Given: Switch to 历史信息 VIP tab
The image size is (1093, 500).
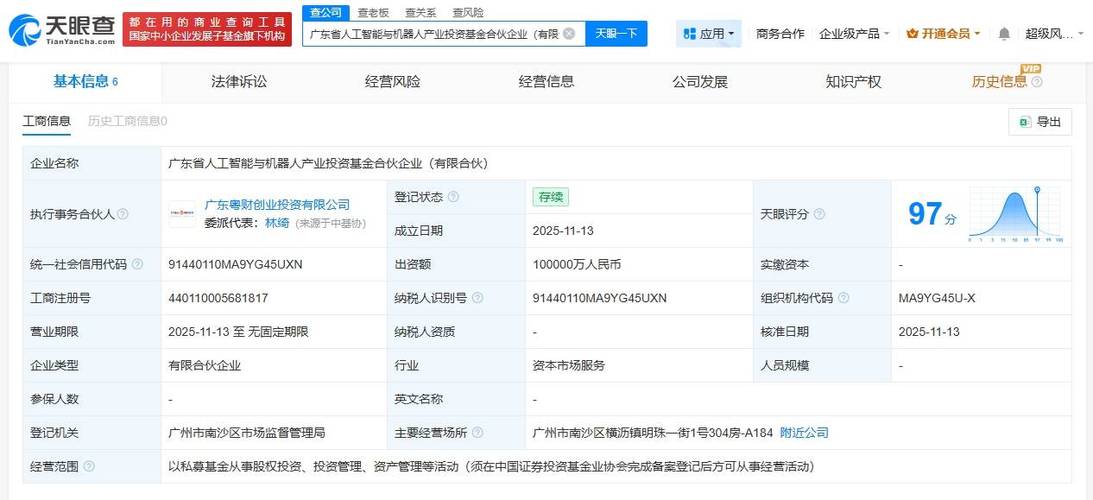Looking at the screenshot, I should click(999, 82).
